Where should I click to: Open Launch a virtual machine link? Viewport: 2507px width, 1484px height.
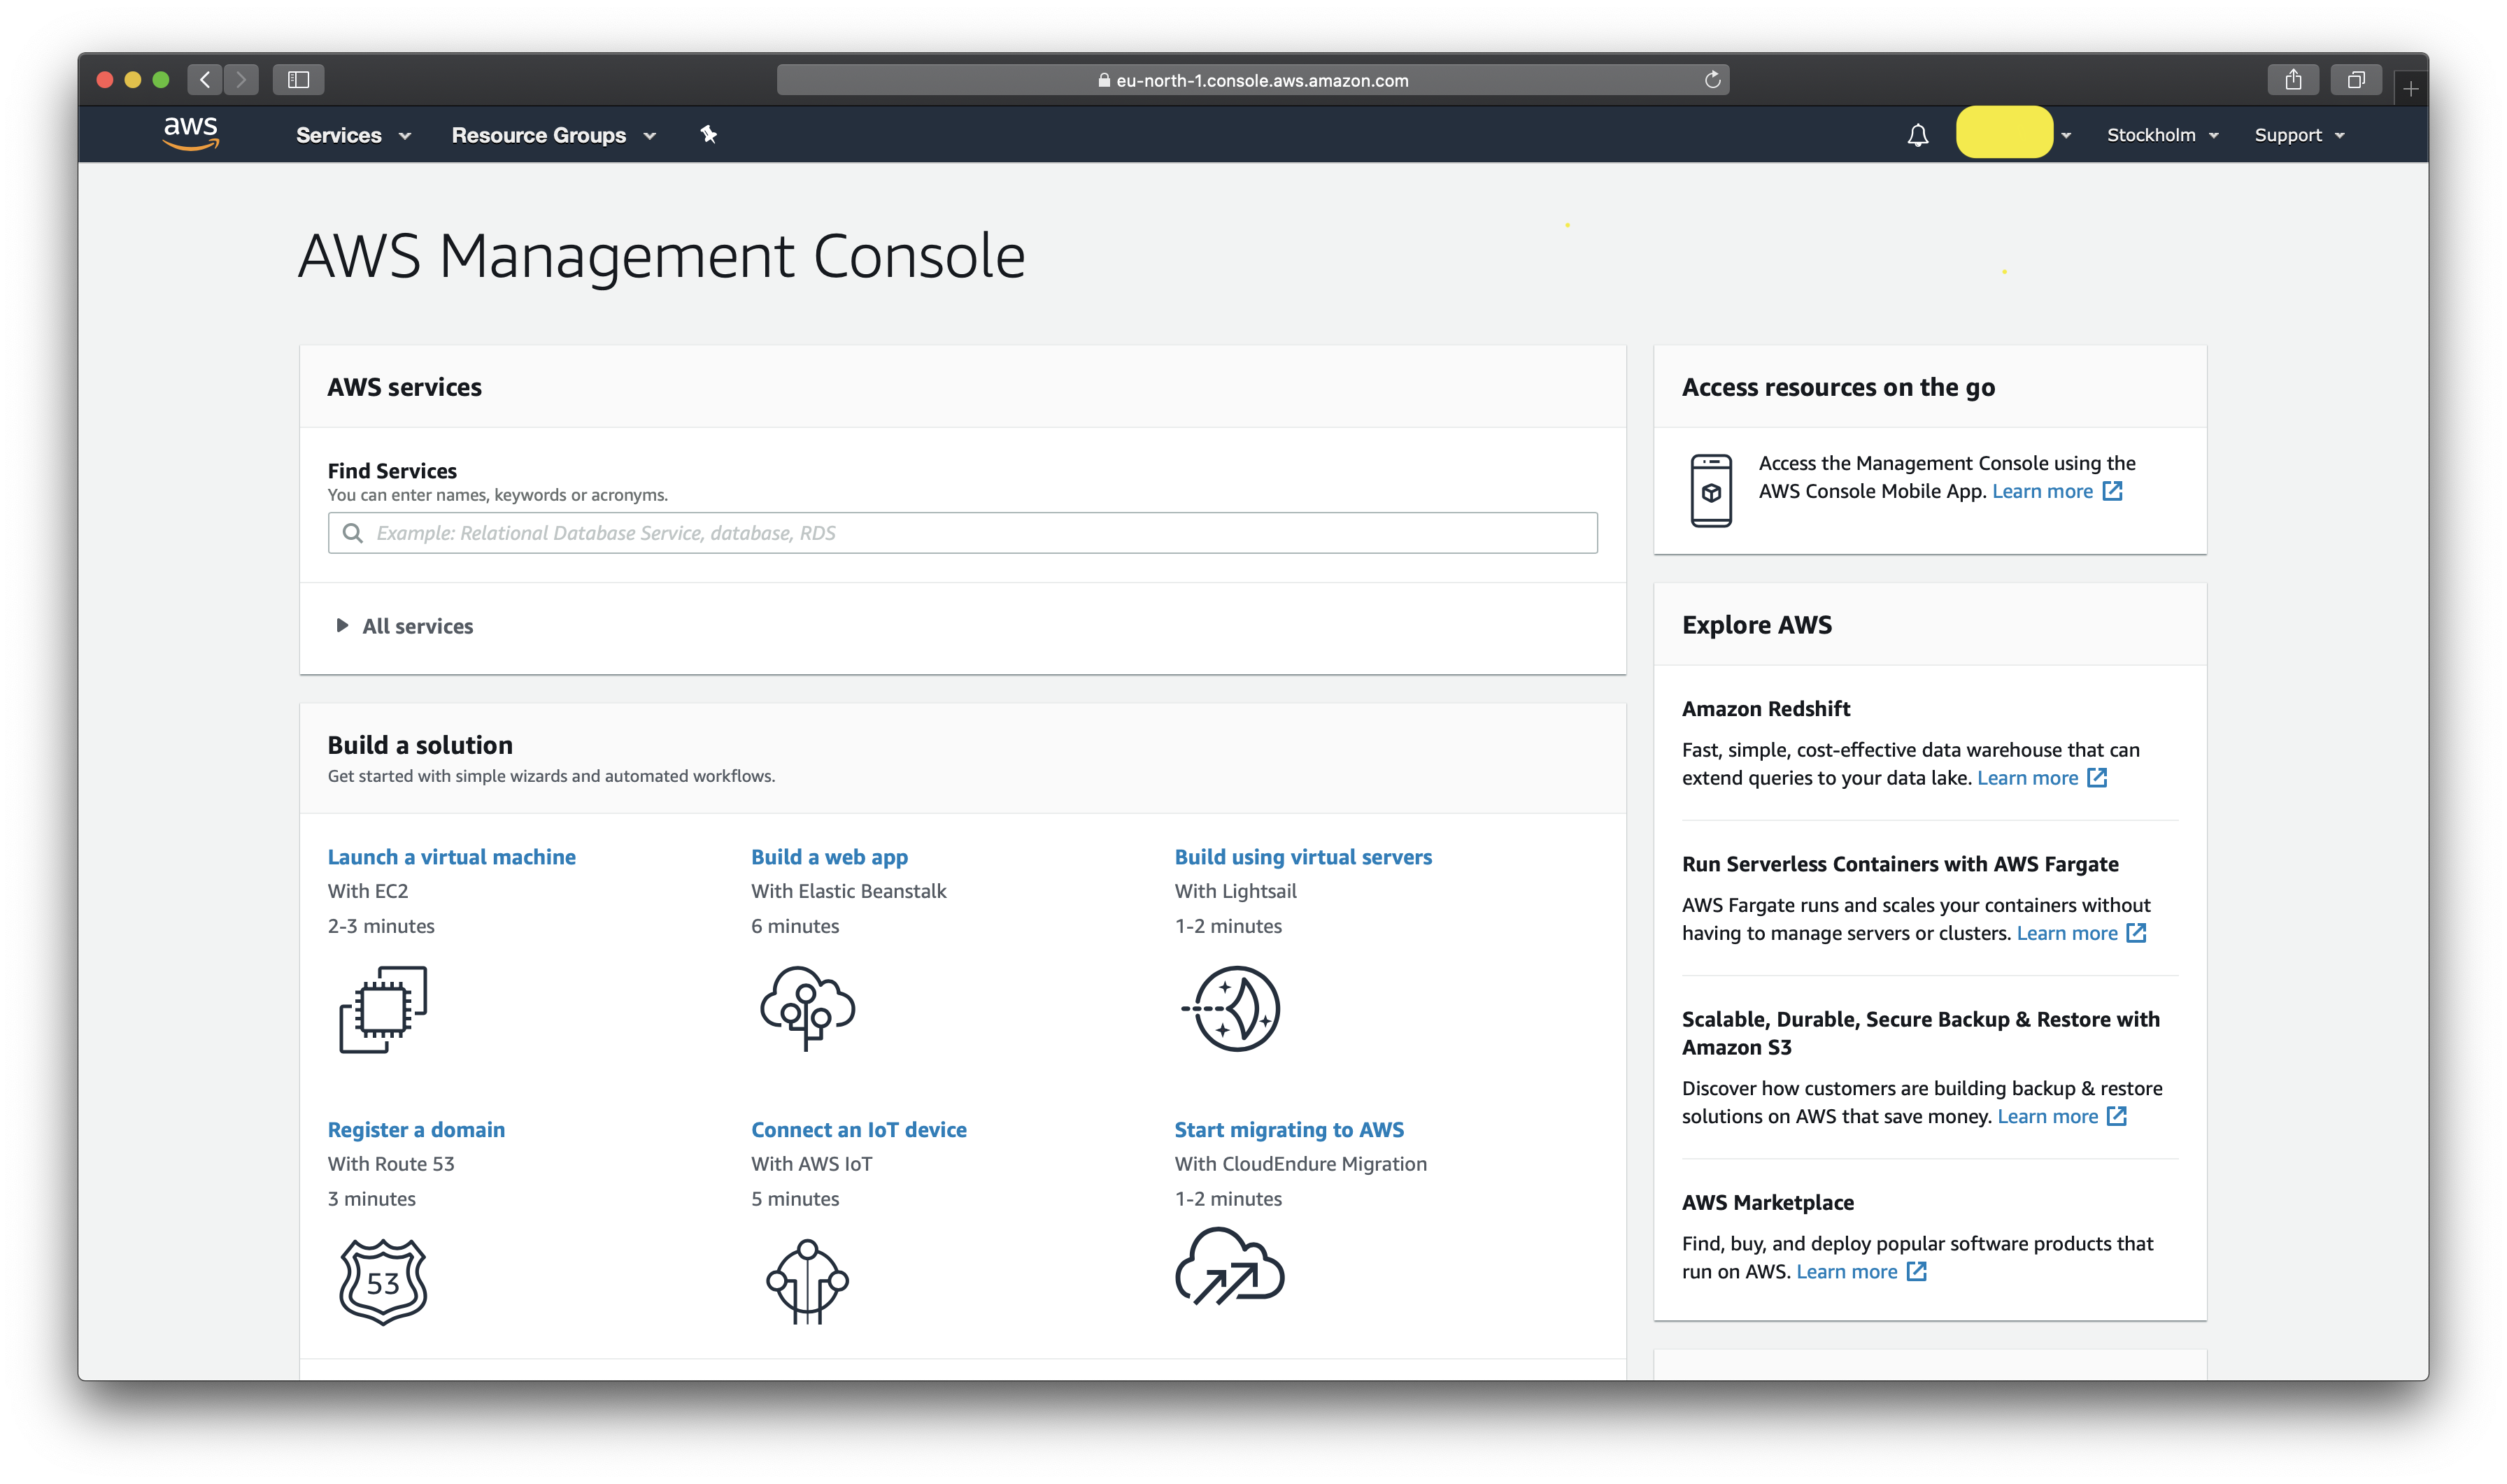click(451, 857)
